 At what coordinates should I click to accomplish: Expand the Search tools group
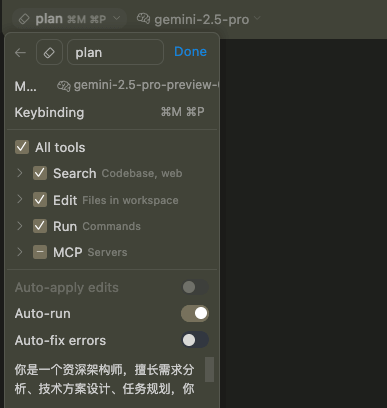[x=20, y=173]
